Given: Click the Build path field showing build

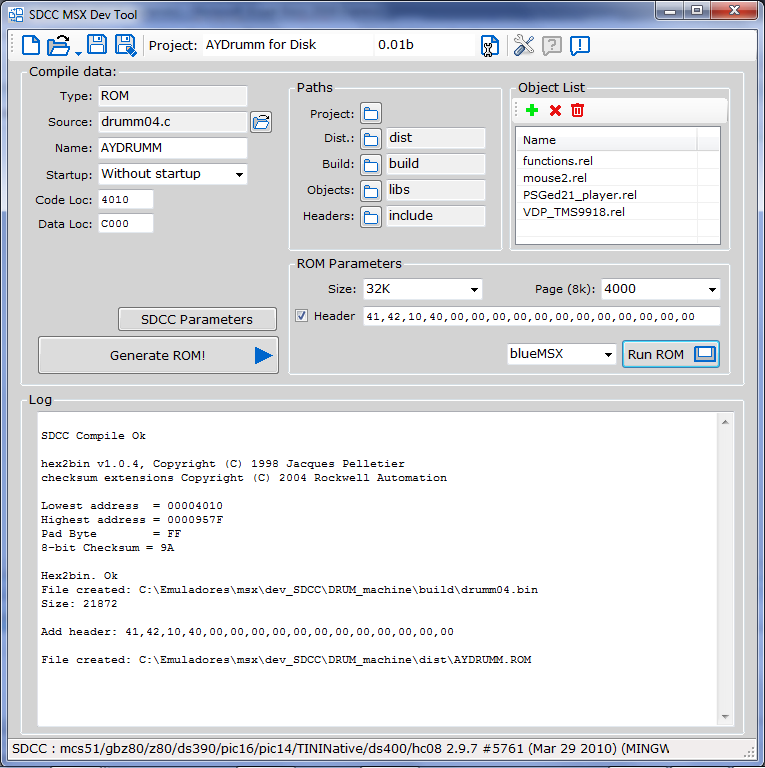Looking at the screenshot, I should [435, 164].
